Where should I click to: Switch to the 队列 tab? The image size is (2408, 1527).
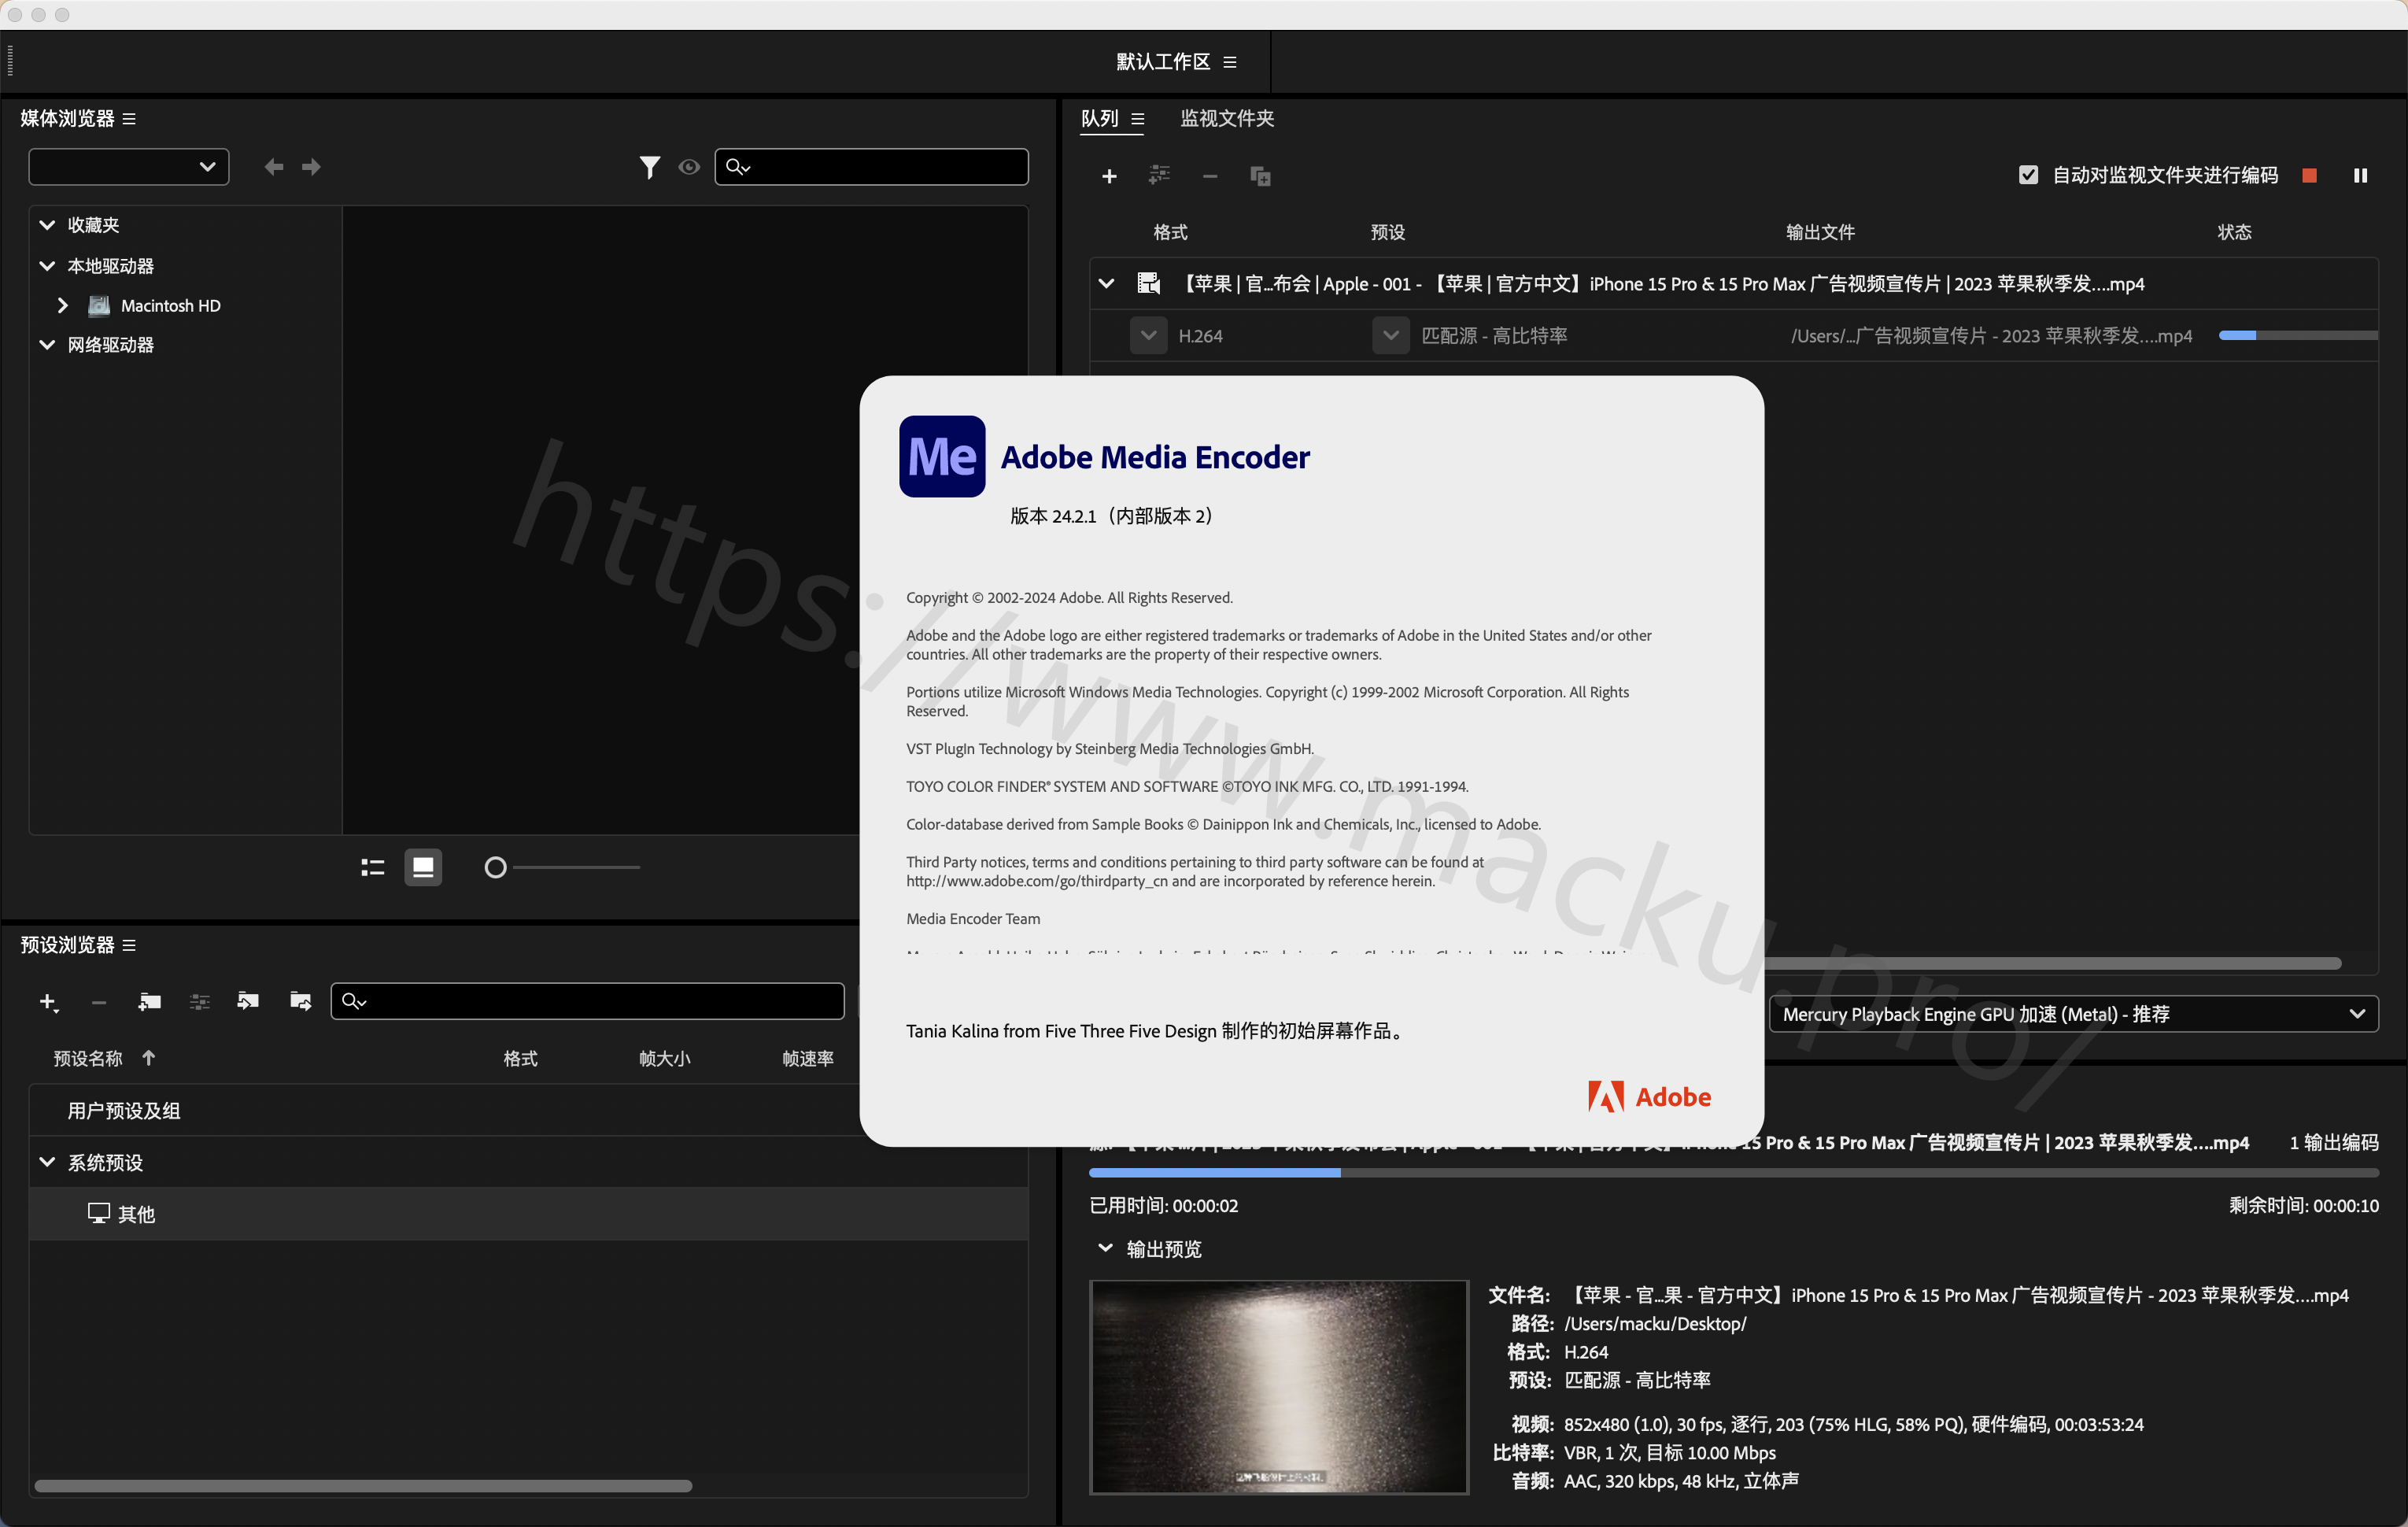tap(1099, 119)
